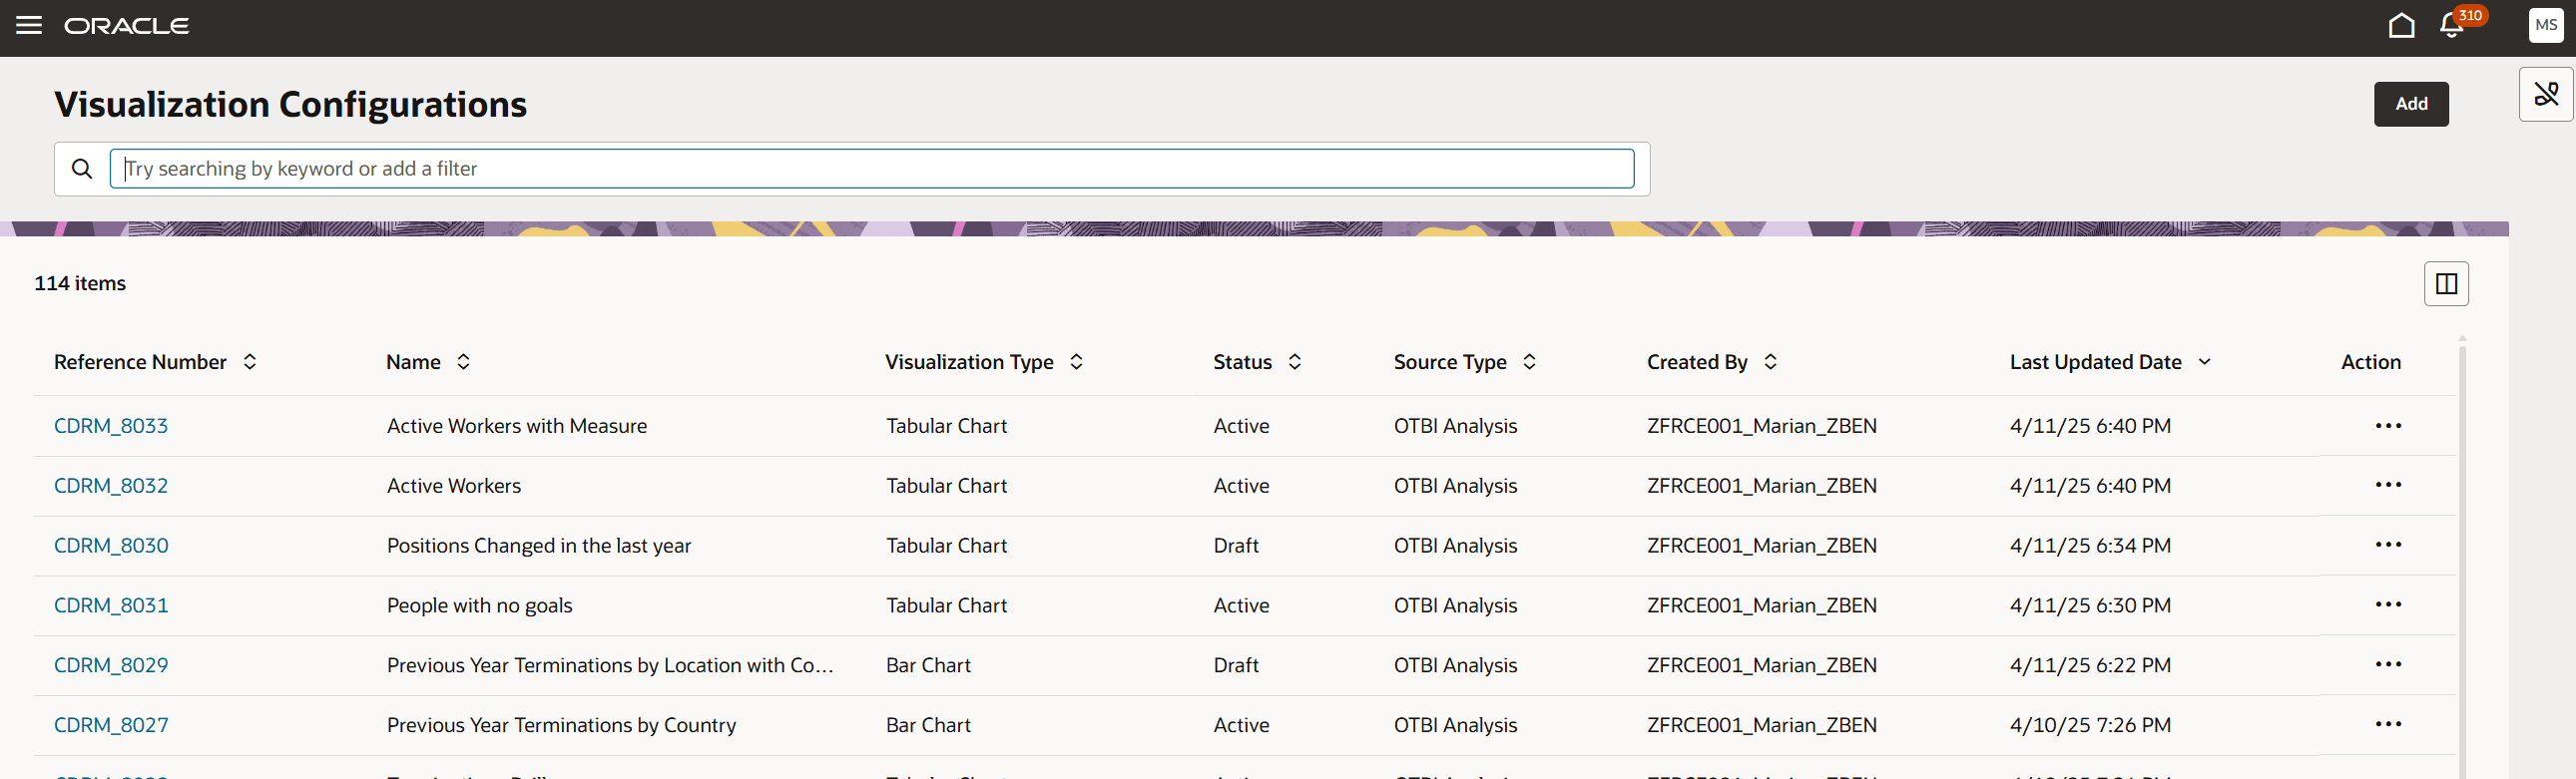2576x779 pixels.
Task: Go to the Home icon
Action: click(2401, 25)
